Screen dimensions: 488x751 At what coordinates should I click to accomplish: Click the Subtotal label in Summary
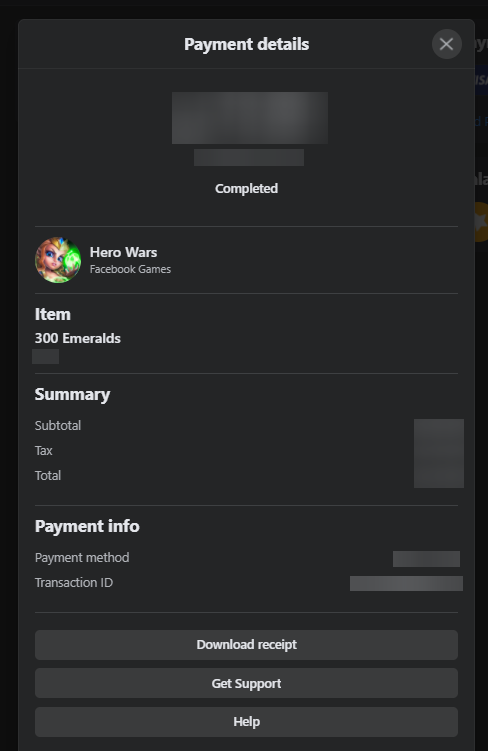(x=58, y=425)
